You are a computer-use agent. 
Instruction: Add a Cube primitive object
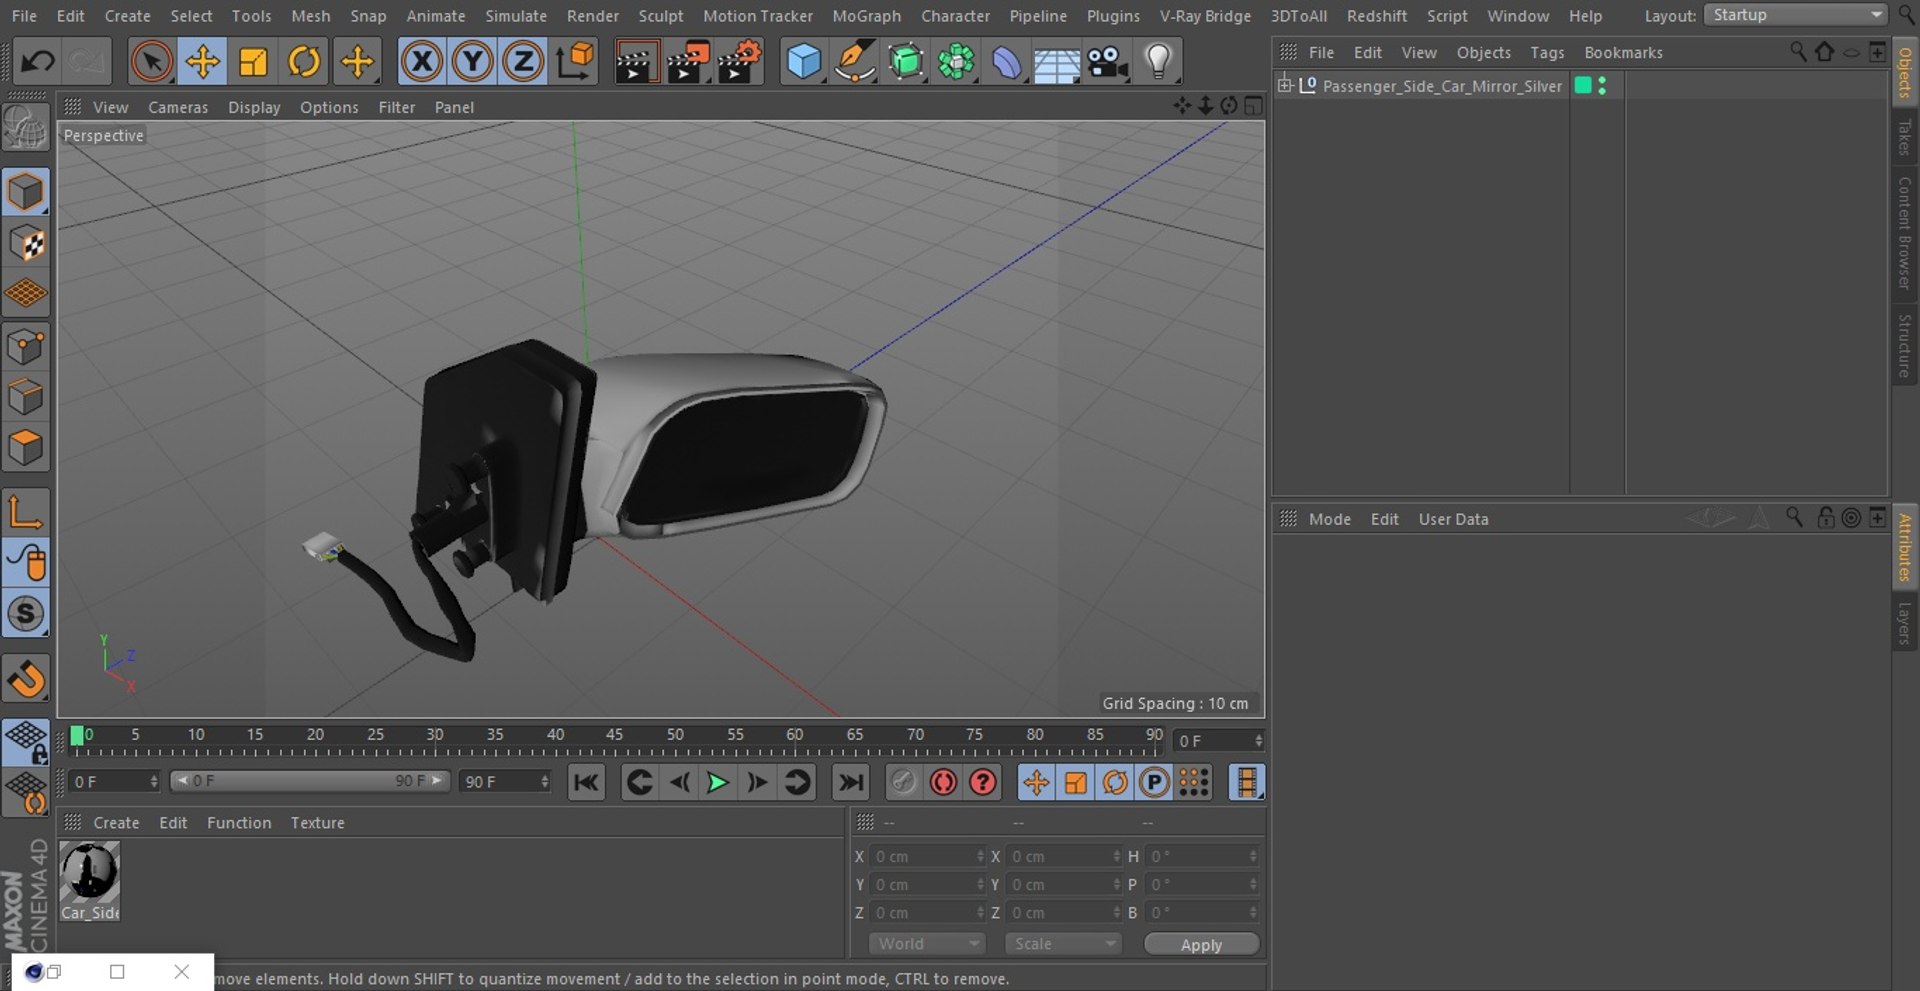click(803, 62)
